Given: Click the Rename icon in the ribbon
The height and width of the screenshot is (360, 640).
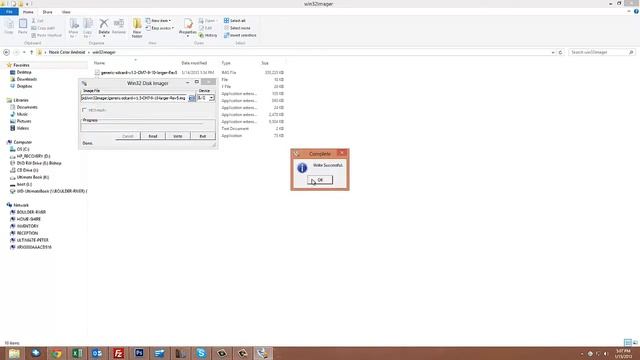Looking at the screenshot, I should click(119, 26).
